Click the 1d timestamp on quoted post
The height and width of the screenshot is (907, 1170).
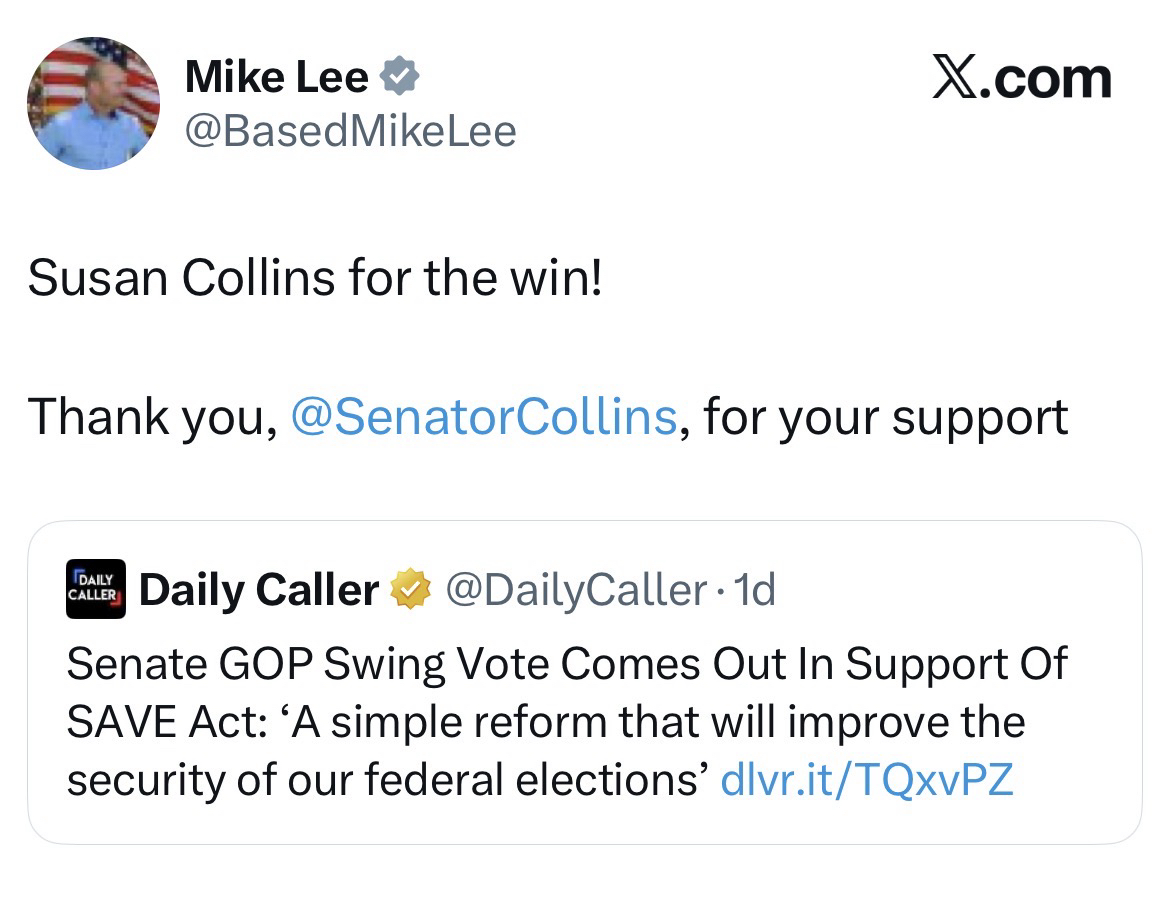pos(754,590)
